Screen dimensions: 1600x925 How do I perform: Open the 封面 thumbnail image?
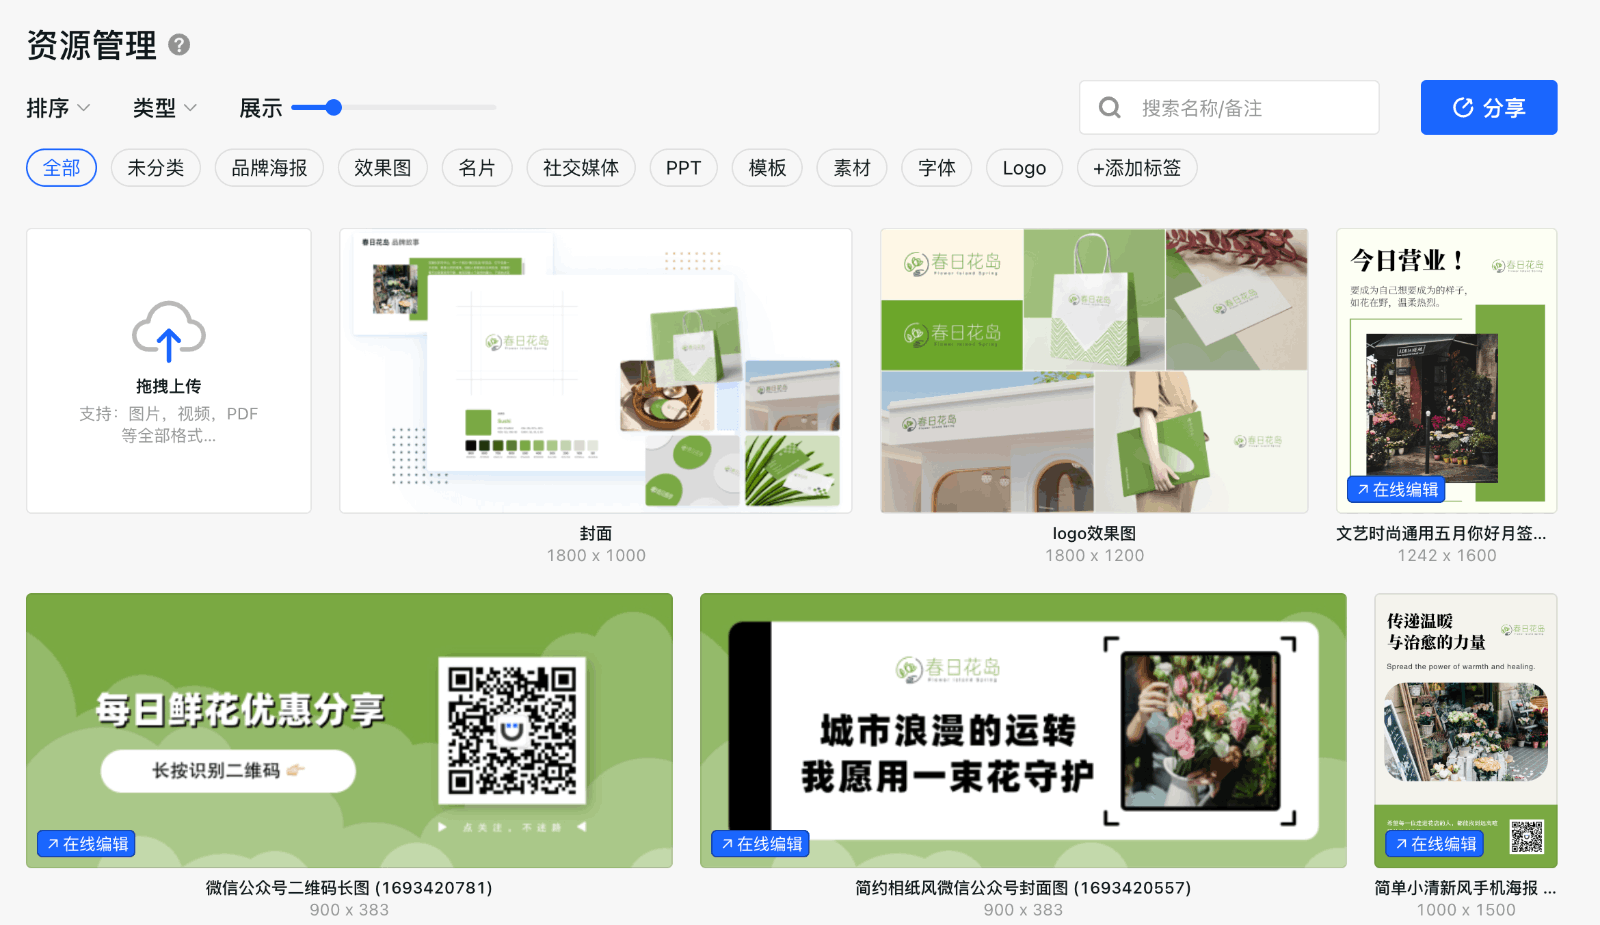tap(596, 371)
